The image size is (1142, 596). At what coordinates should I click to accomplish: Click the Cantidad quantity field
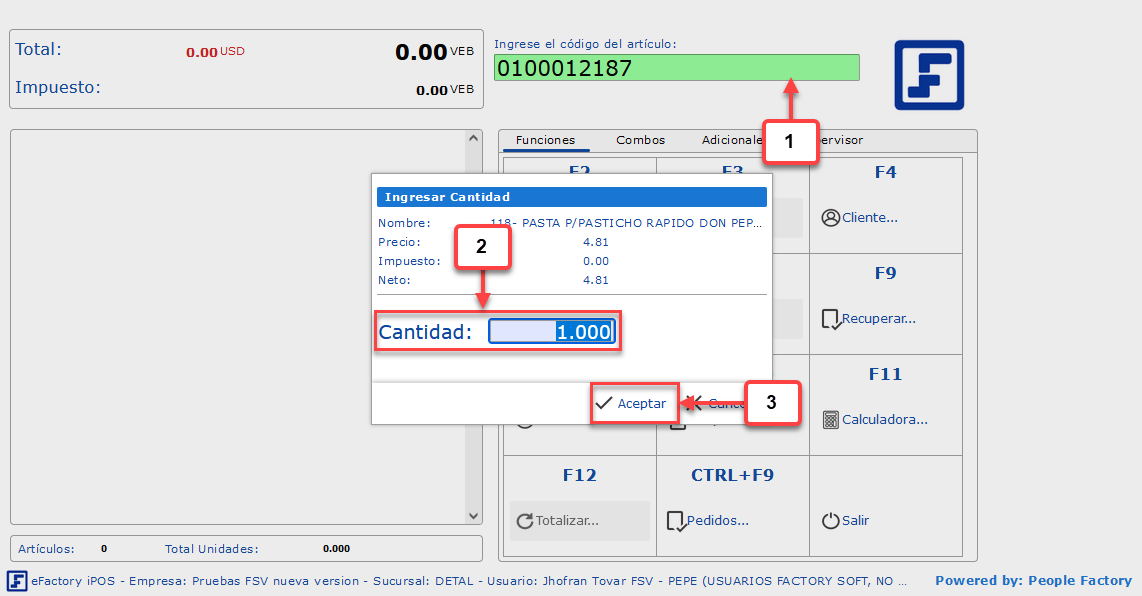tap(552, 332)
